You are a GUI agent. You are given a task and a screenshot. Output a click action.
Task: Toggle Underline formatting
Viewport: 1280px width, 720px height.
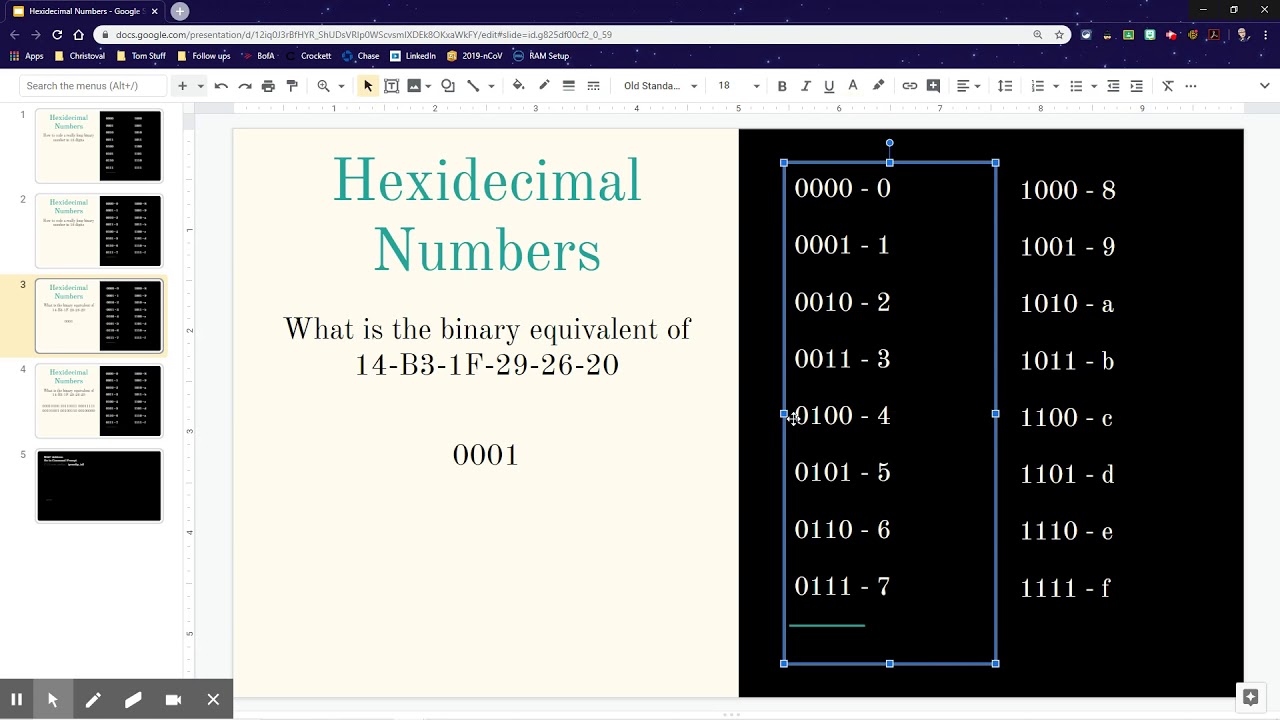829,86
